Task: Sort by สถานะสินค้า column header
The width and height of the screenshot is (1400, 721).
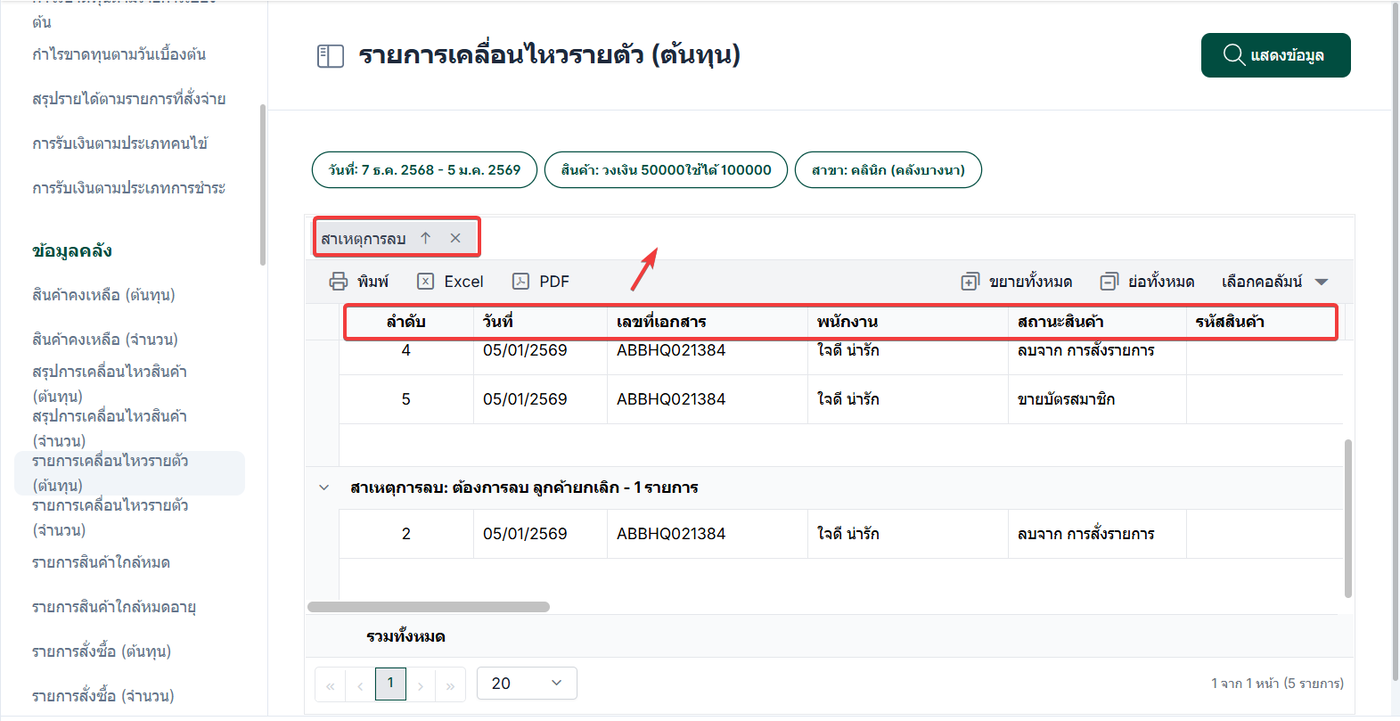Action: tap(1097, 322)
